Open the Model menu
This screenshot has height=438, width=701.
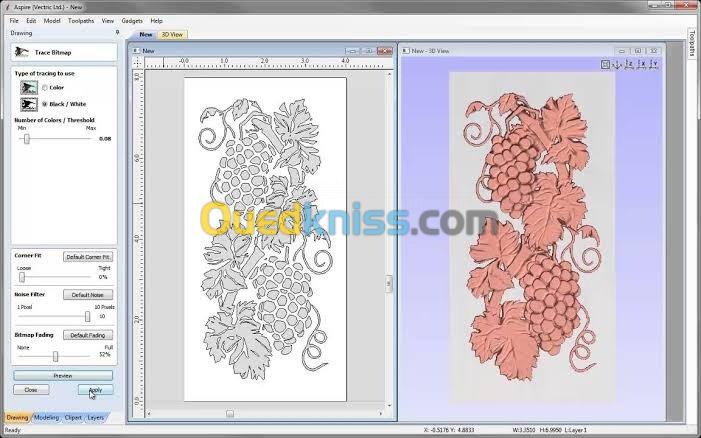pos(52,21)
